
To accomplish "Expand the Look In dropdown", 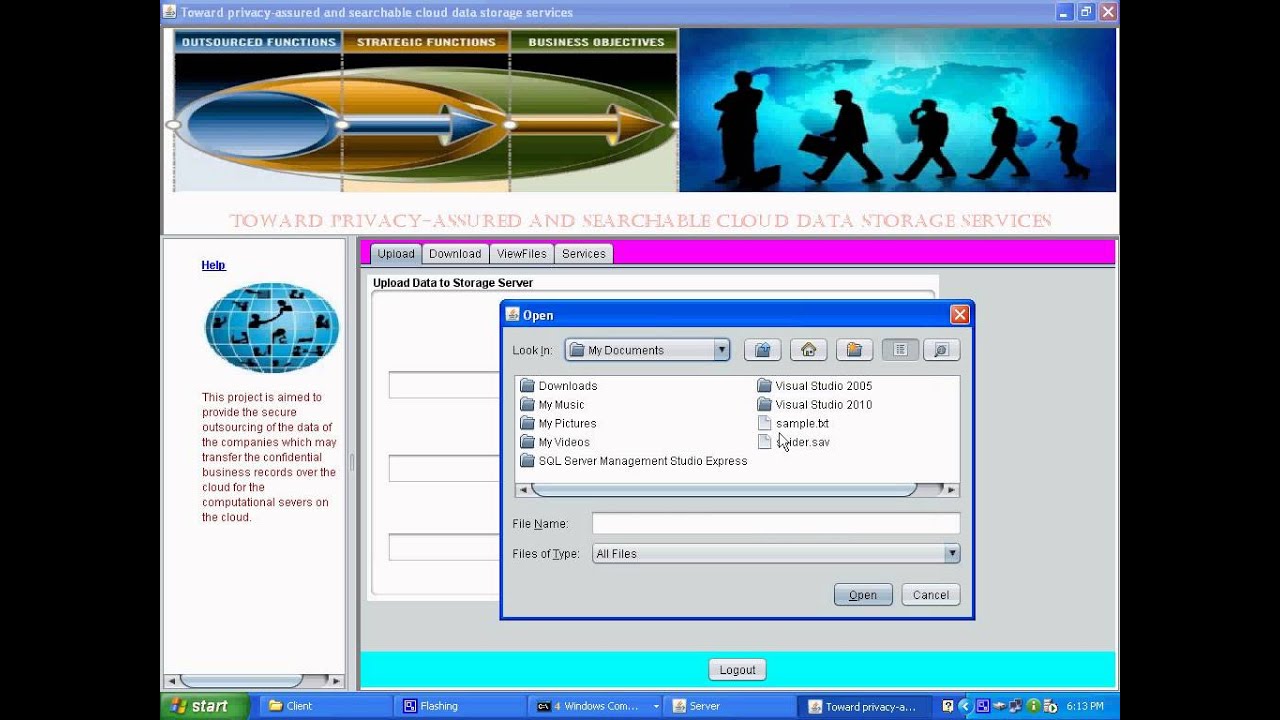I will coord(721,350).
